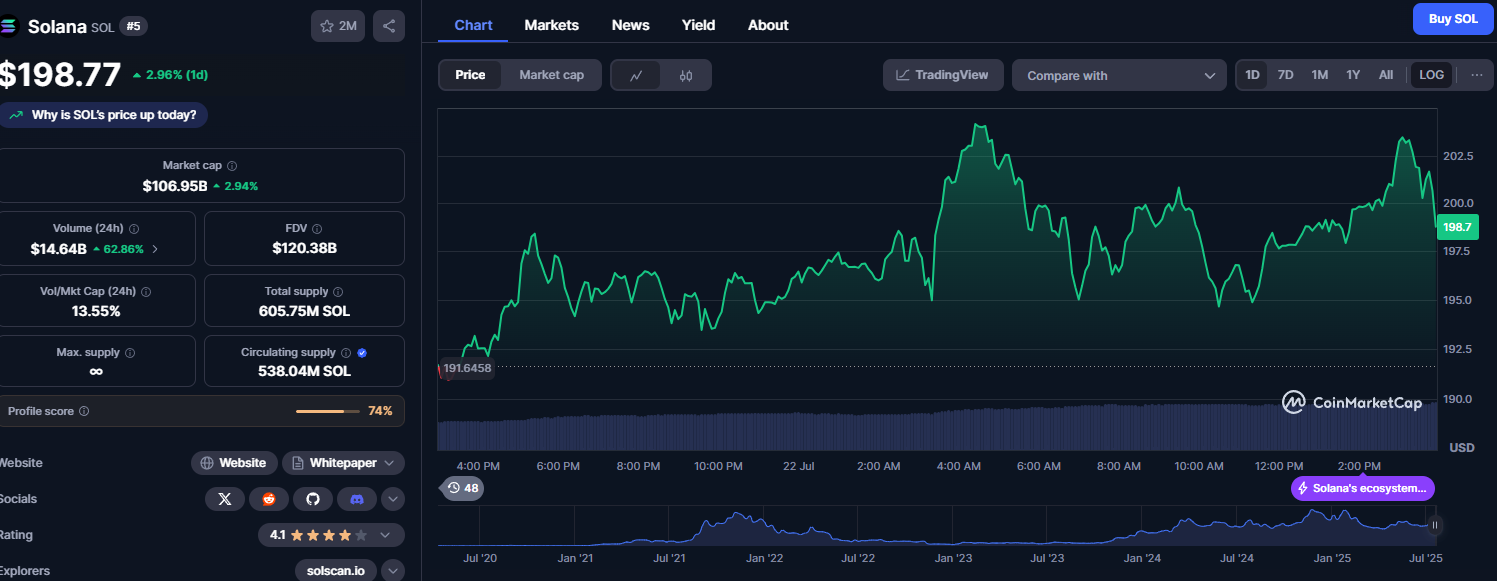
Task: Show the All time chart range
Action: coord(1386,75)
